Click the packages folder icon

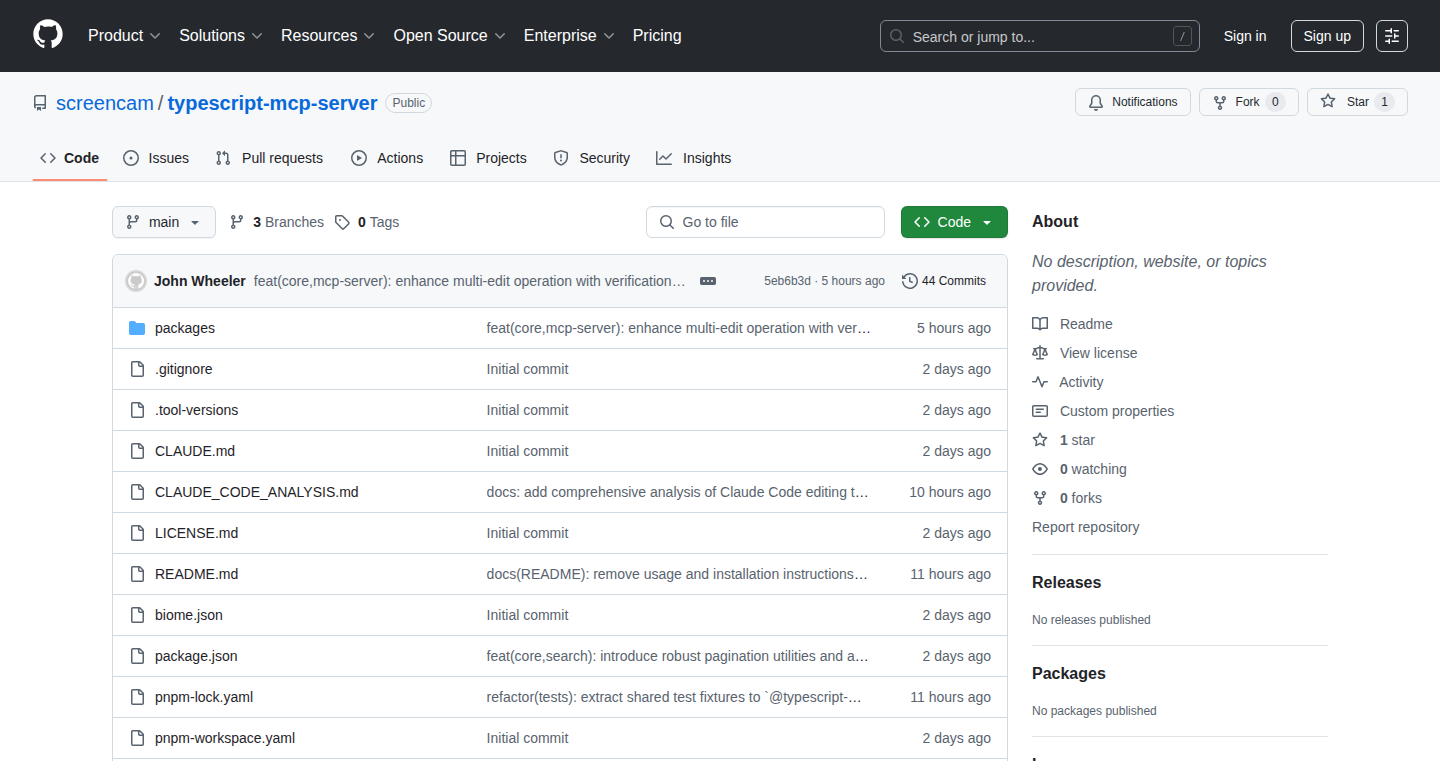pos(137,328)
